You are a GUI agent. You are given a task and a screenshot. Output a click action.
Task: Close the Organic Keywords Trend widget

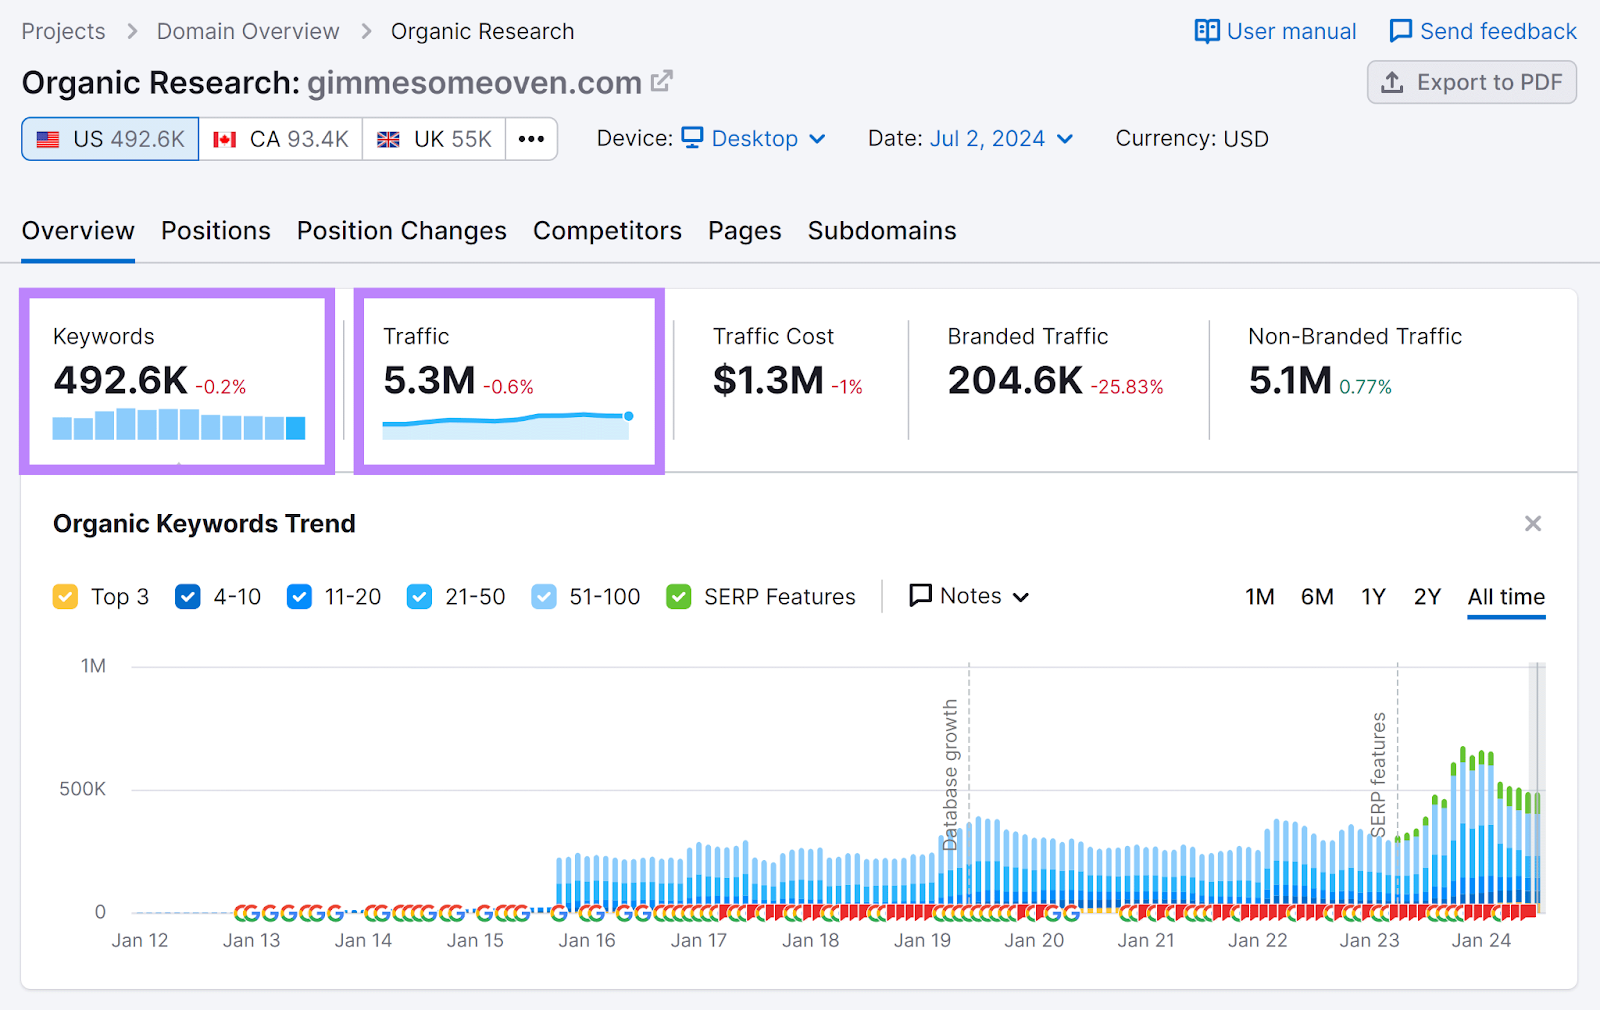(x=1532, y=523)
